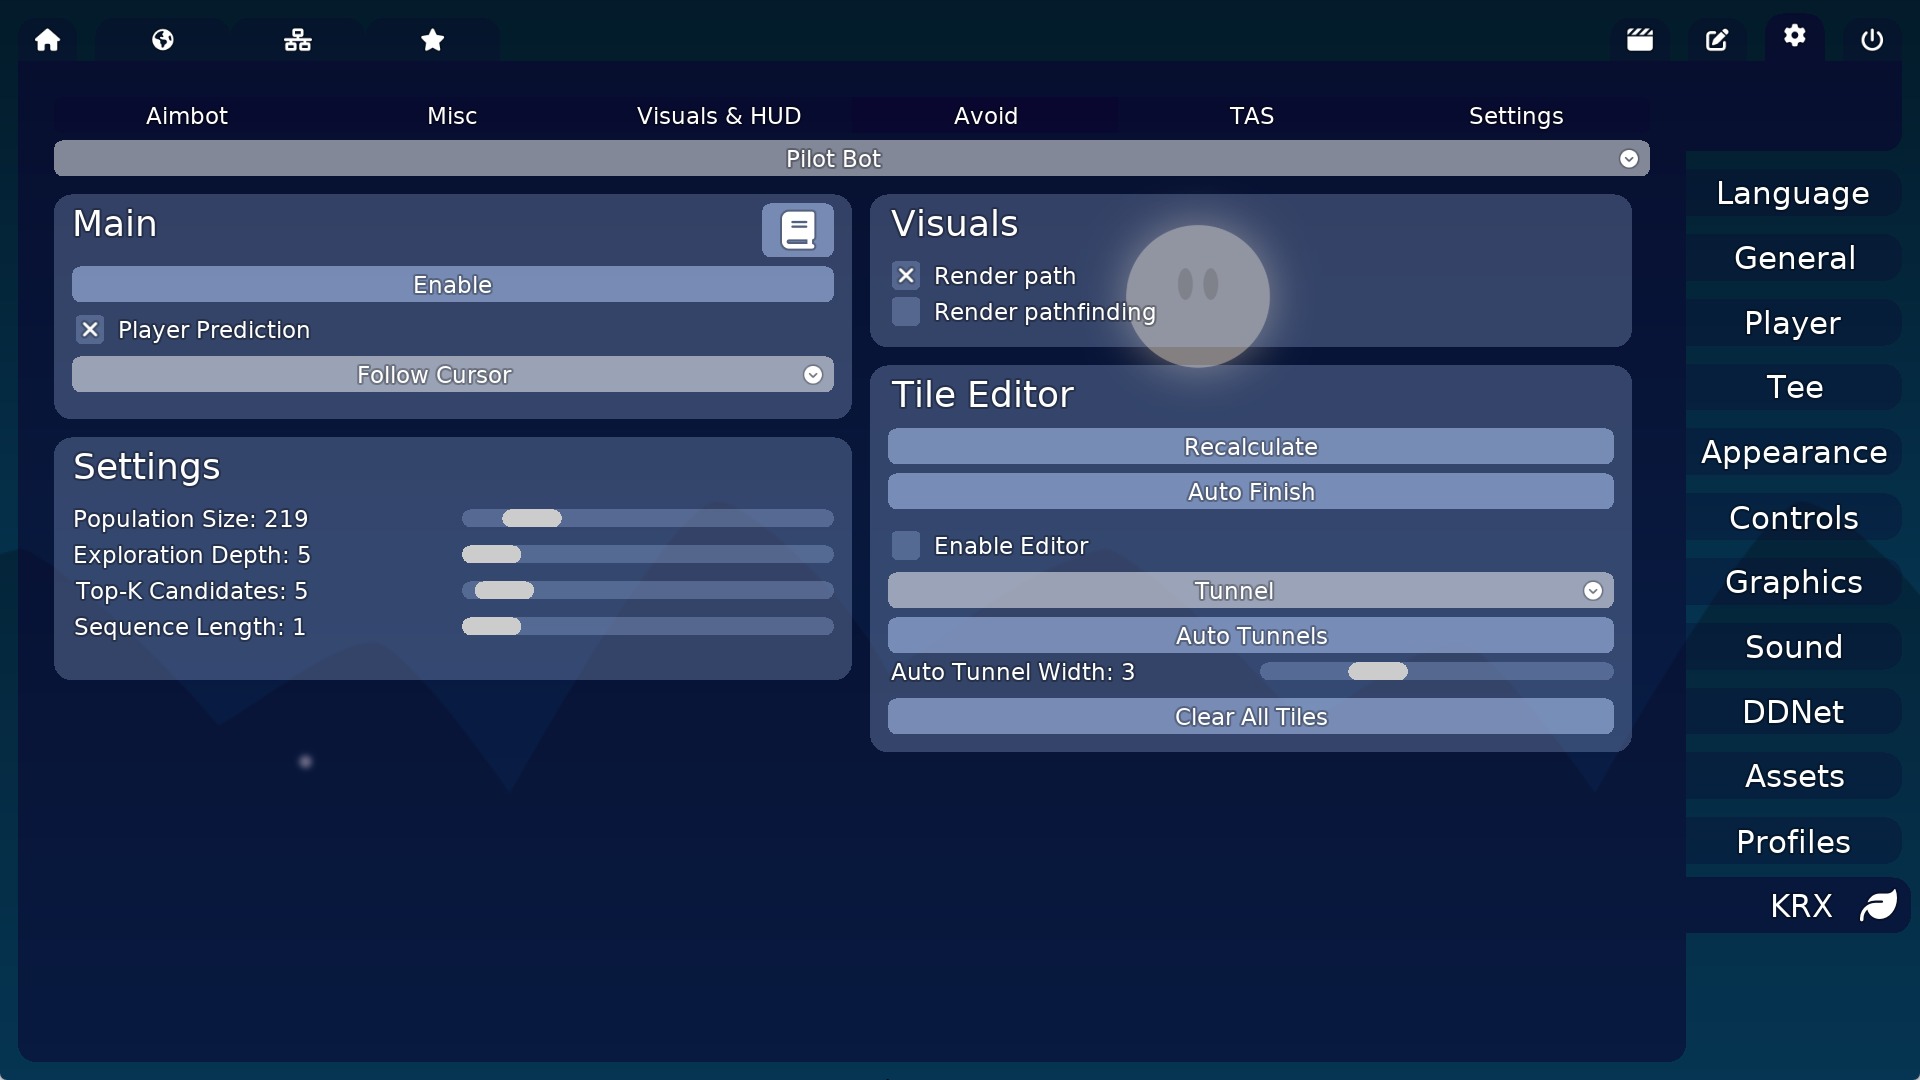Click the Population Size slider
The height and width of the screenshot is (1080, 1920).
(647, 518)
